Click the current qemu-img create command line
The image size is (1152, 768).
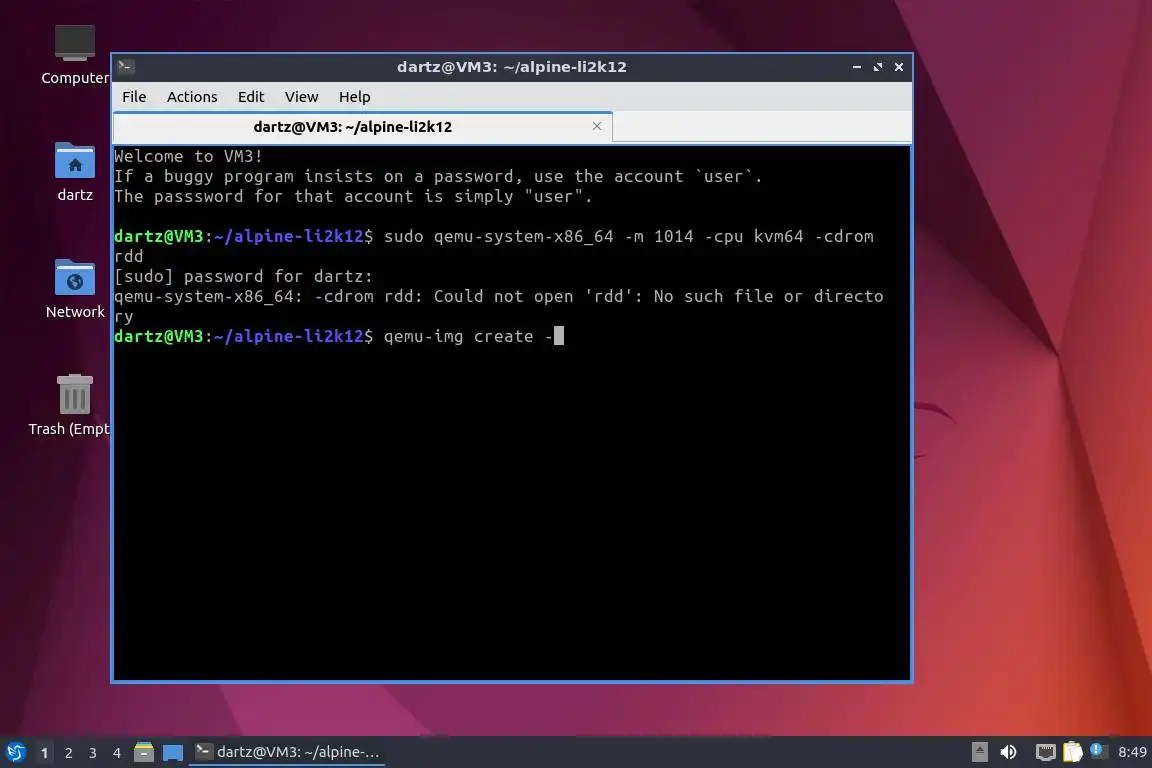click(x=339, y=337)
